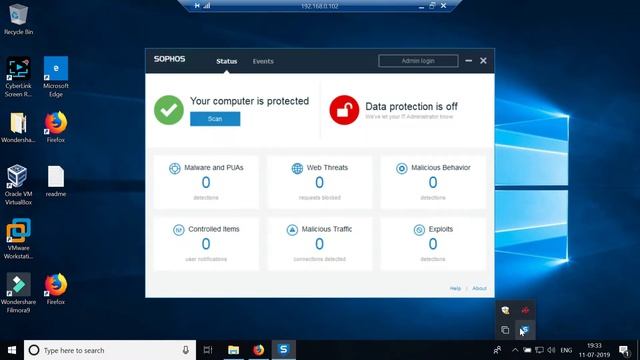
Task: Click the Web Threats requests blocked count
Action: 319,182
